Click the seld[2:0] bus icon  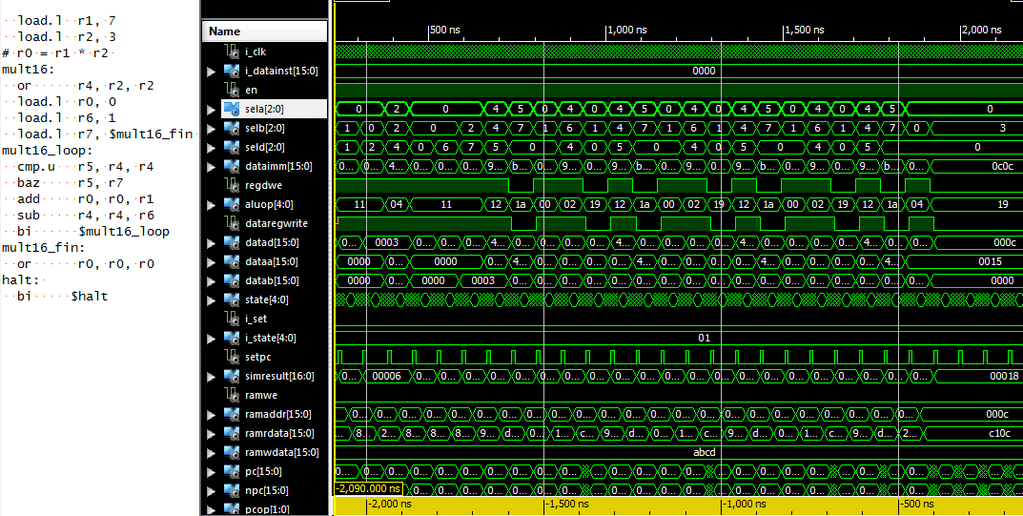232,147
